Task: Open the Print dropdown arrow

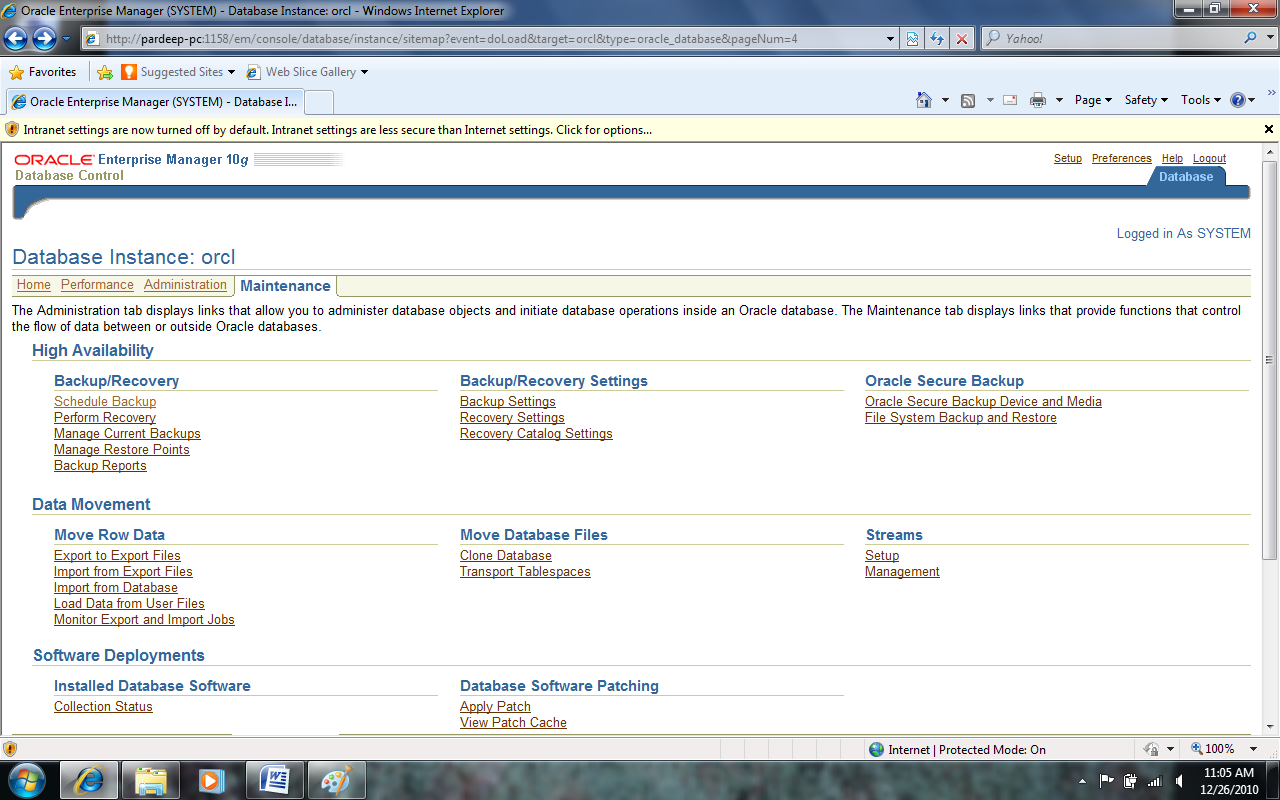Action: coord(1059,100)
